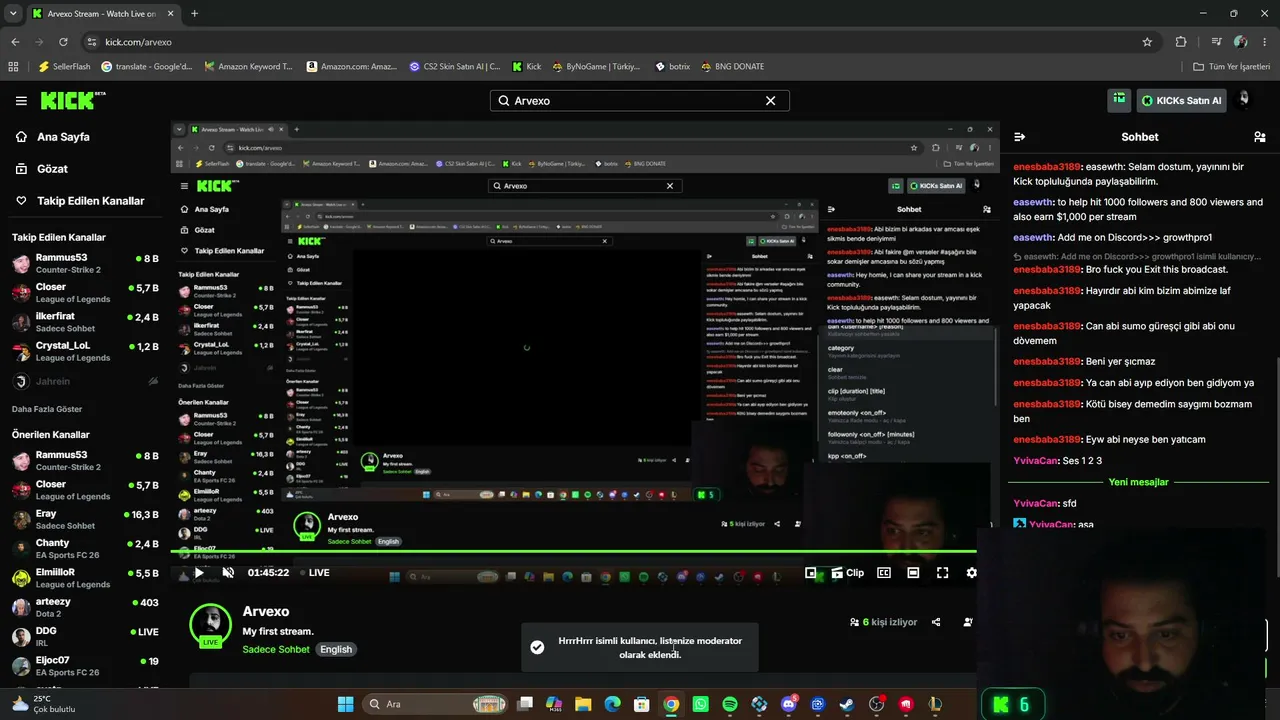Open the ByNoGame bookmark

click(x=596, y=67)
